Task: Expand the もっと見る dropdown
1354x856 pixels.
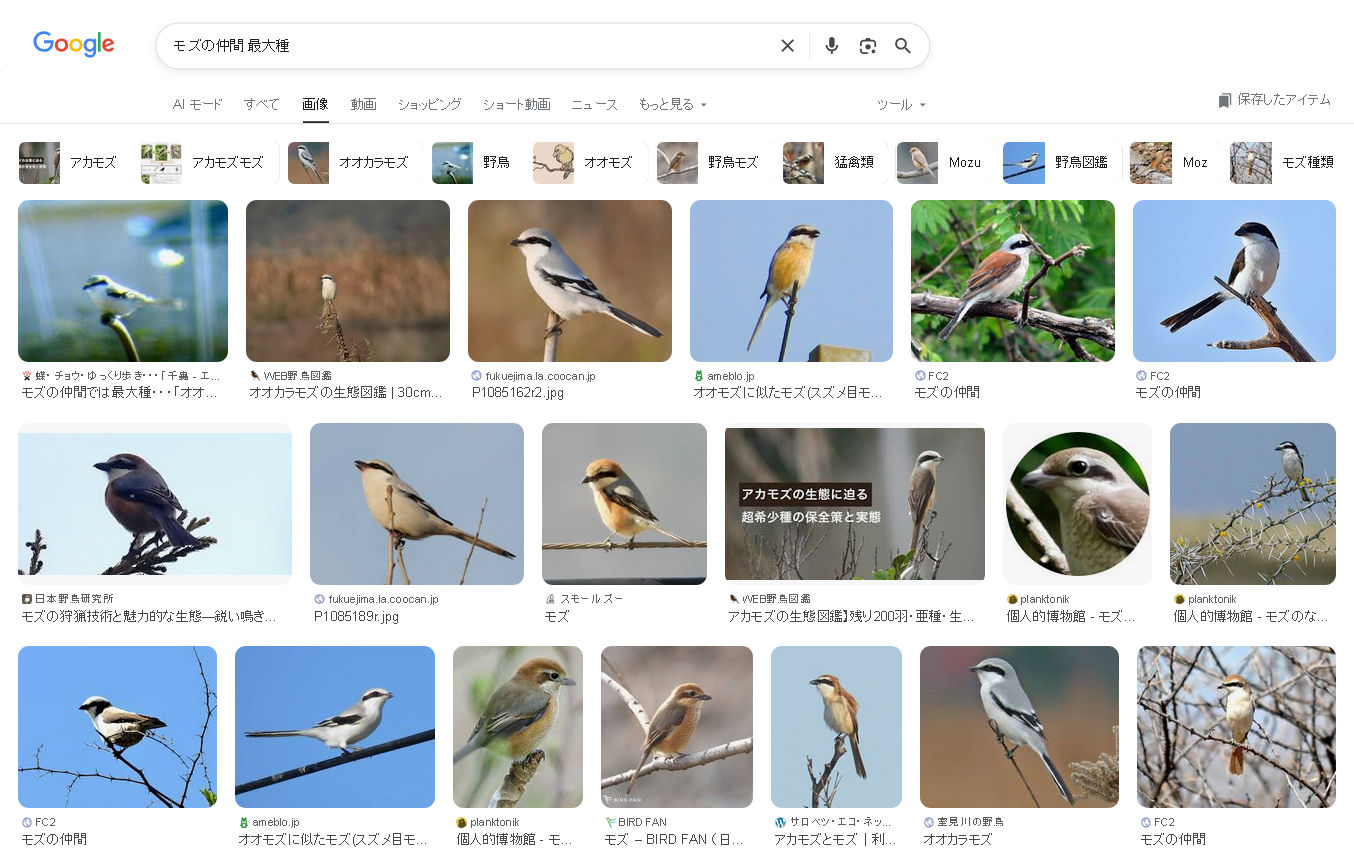Action: coord(672,104)
